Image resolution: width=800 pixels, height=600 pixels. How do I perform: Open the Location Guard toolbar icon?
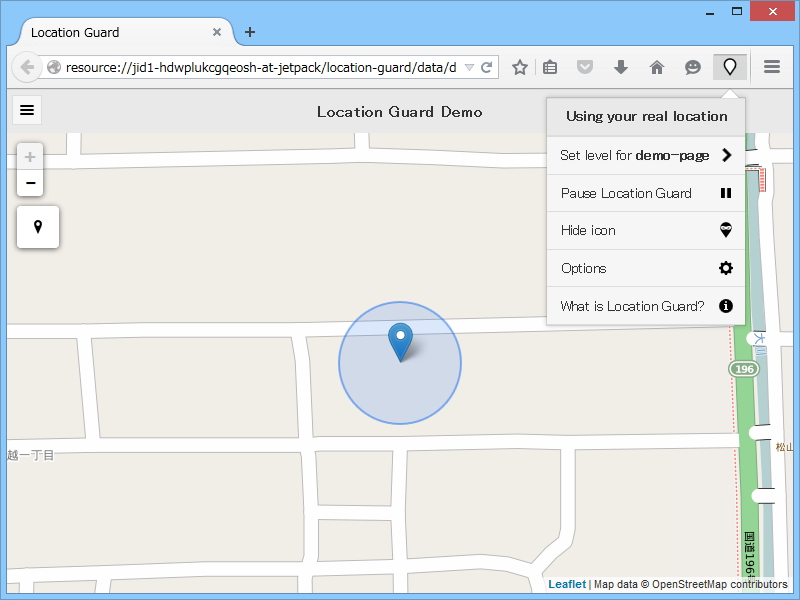point(729,67)
